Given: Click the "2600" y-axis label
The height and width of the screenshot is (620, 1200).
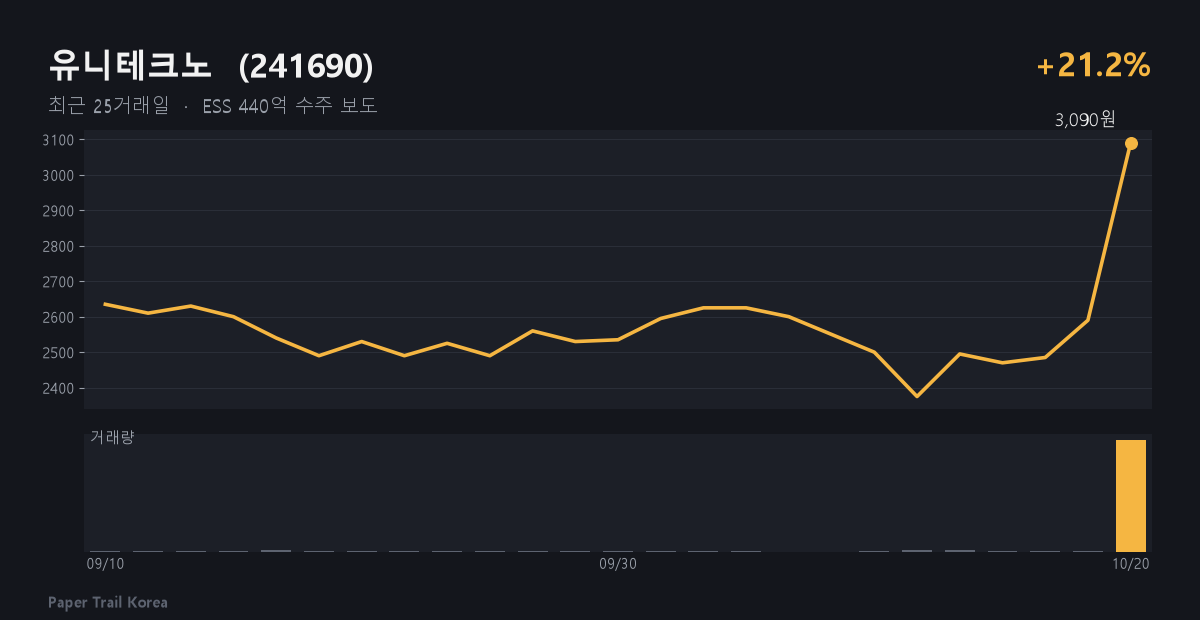Looking at the screenshot, I should [x=58, y=317].
